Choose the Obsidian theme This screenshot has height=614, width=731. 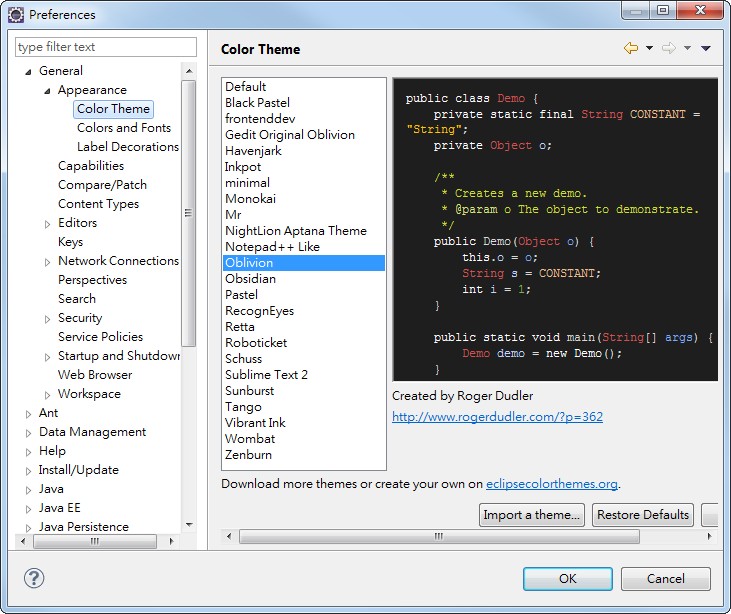coord(304,279)
